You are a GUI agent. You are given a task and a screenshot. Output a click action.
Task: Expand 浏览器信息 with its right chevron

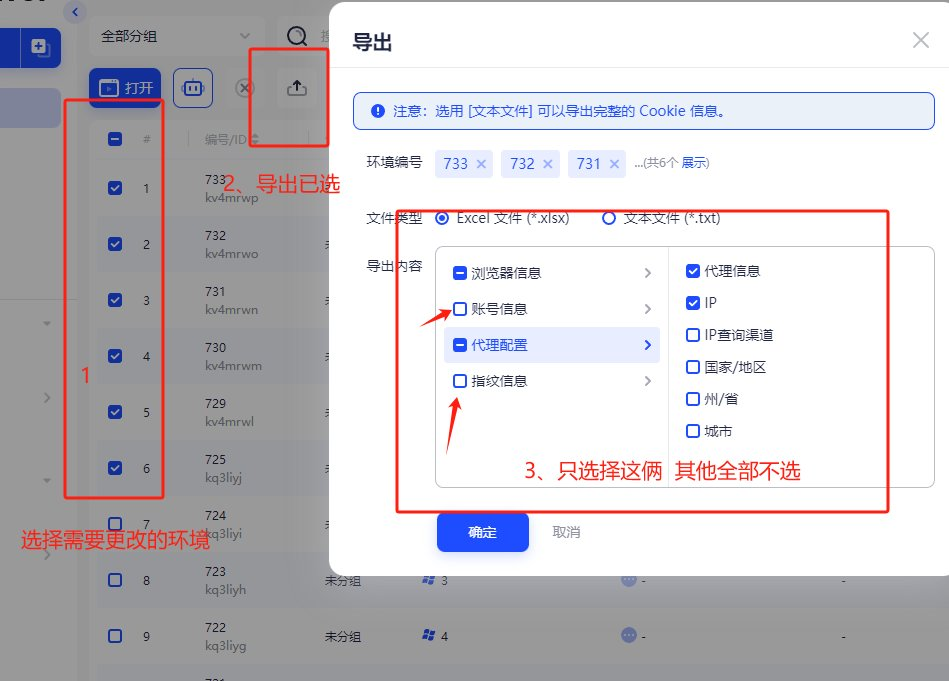click(648, 273)
